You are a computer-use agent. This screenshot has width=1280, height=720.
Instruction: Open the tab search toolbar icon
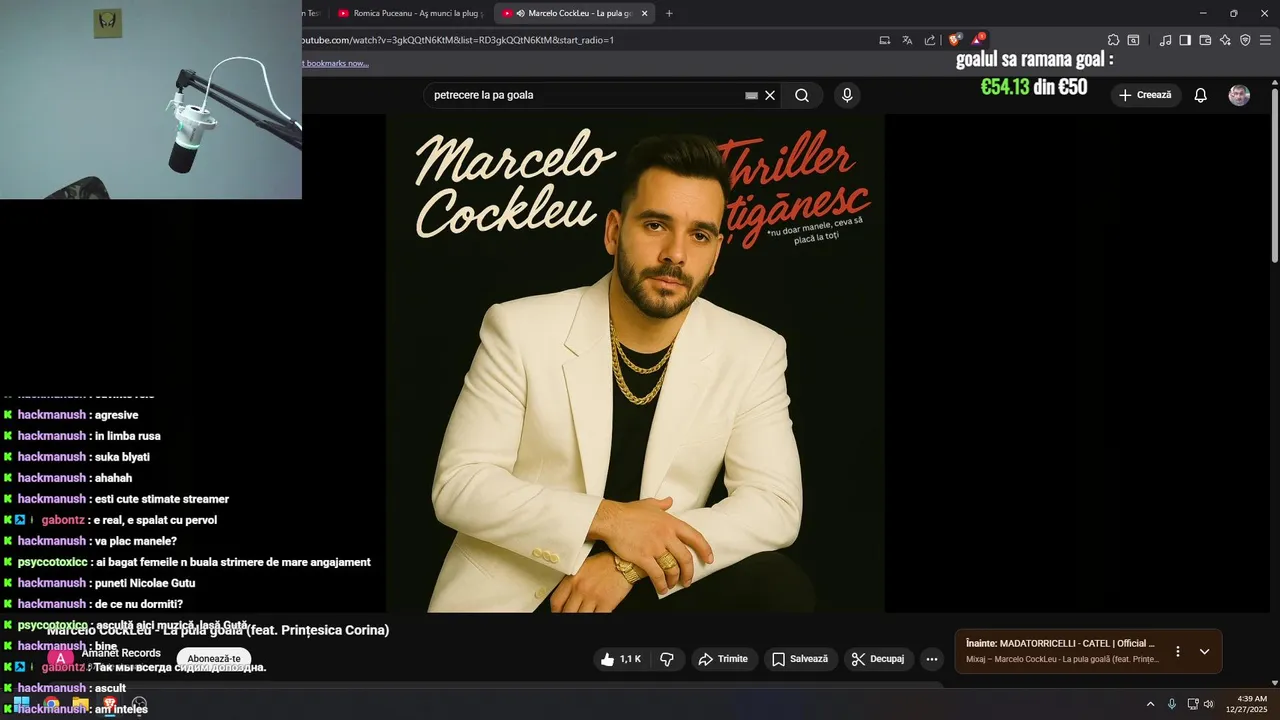pyautogui.click(x=1133, y=40)
